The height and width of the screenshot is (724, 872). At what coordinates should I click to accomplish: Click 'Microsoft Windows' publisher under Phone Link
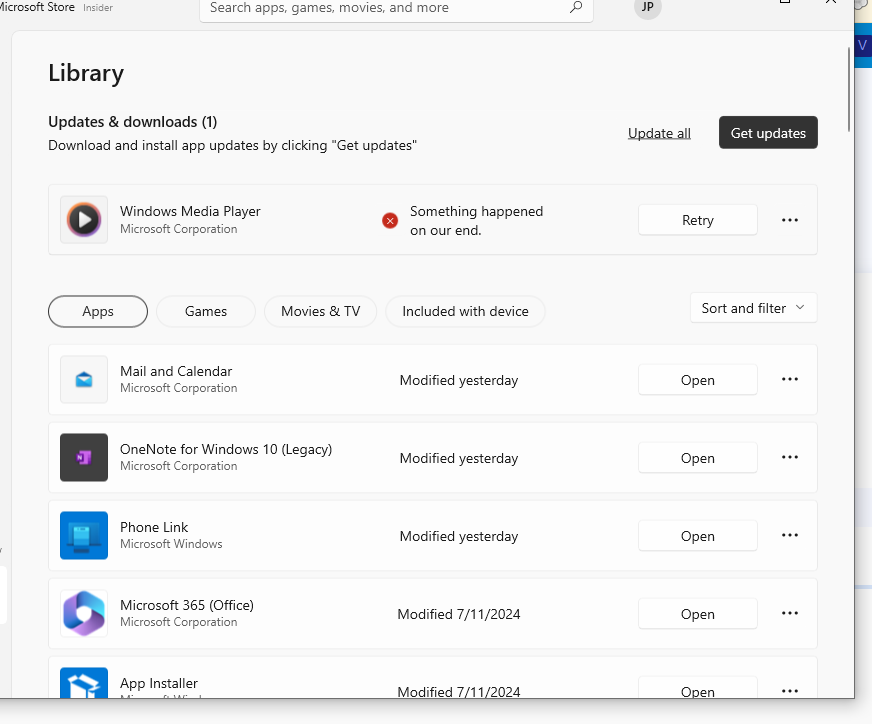(x=171, y=544)
